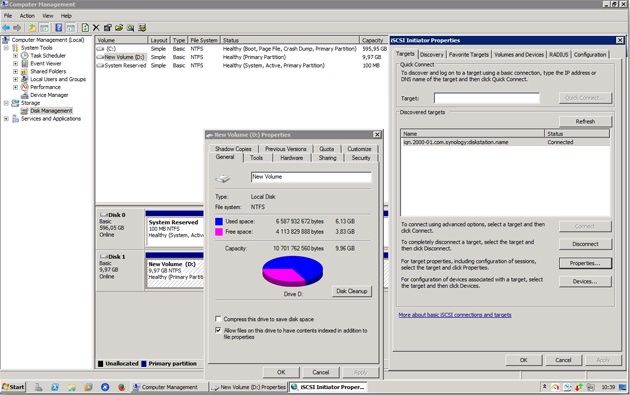Switch to the Discovery tab in iSCSI Initiator
Image resolution: width=630 pixels, height=395 pixels.
point(432,55)
